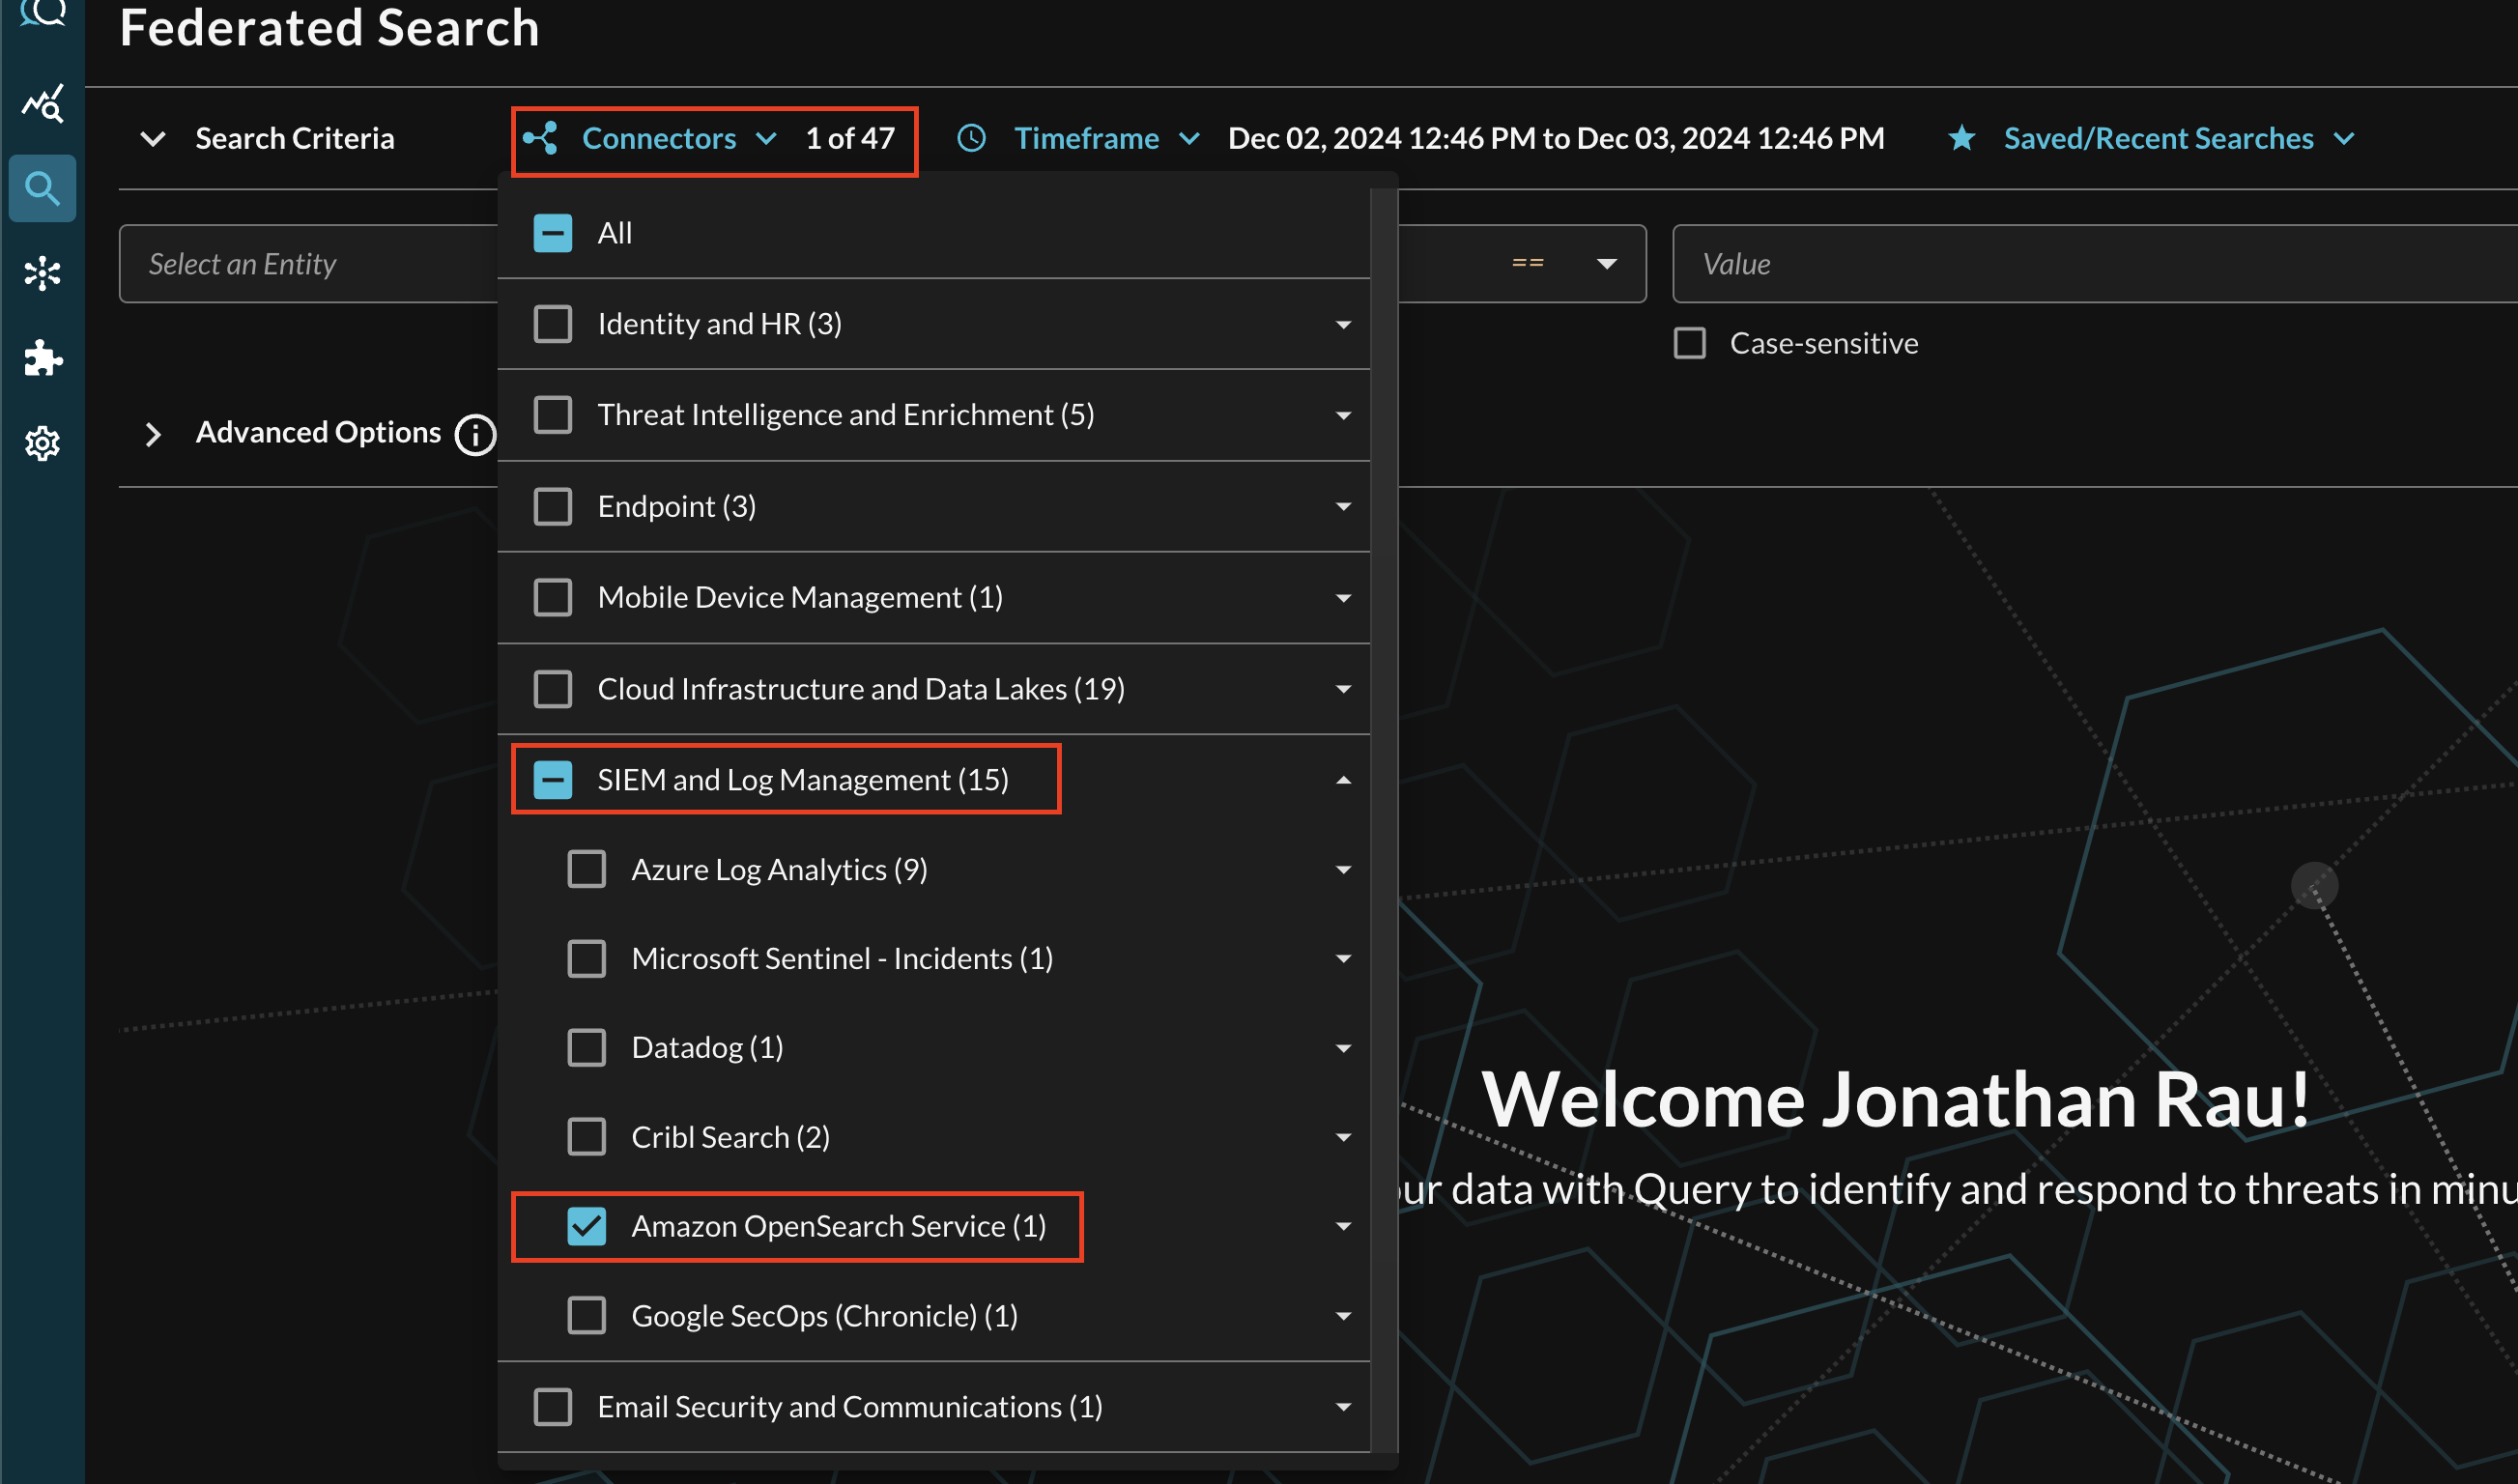Check the Cribl Search checkbox
Viewport: 2518px width, 1484px height.
click(x=587, y=1137)
